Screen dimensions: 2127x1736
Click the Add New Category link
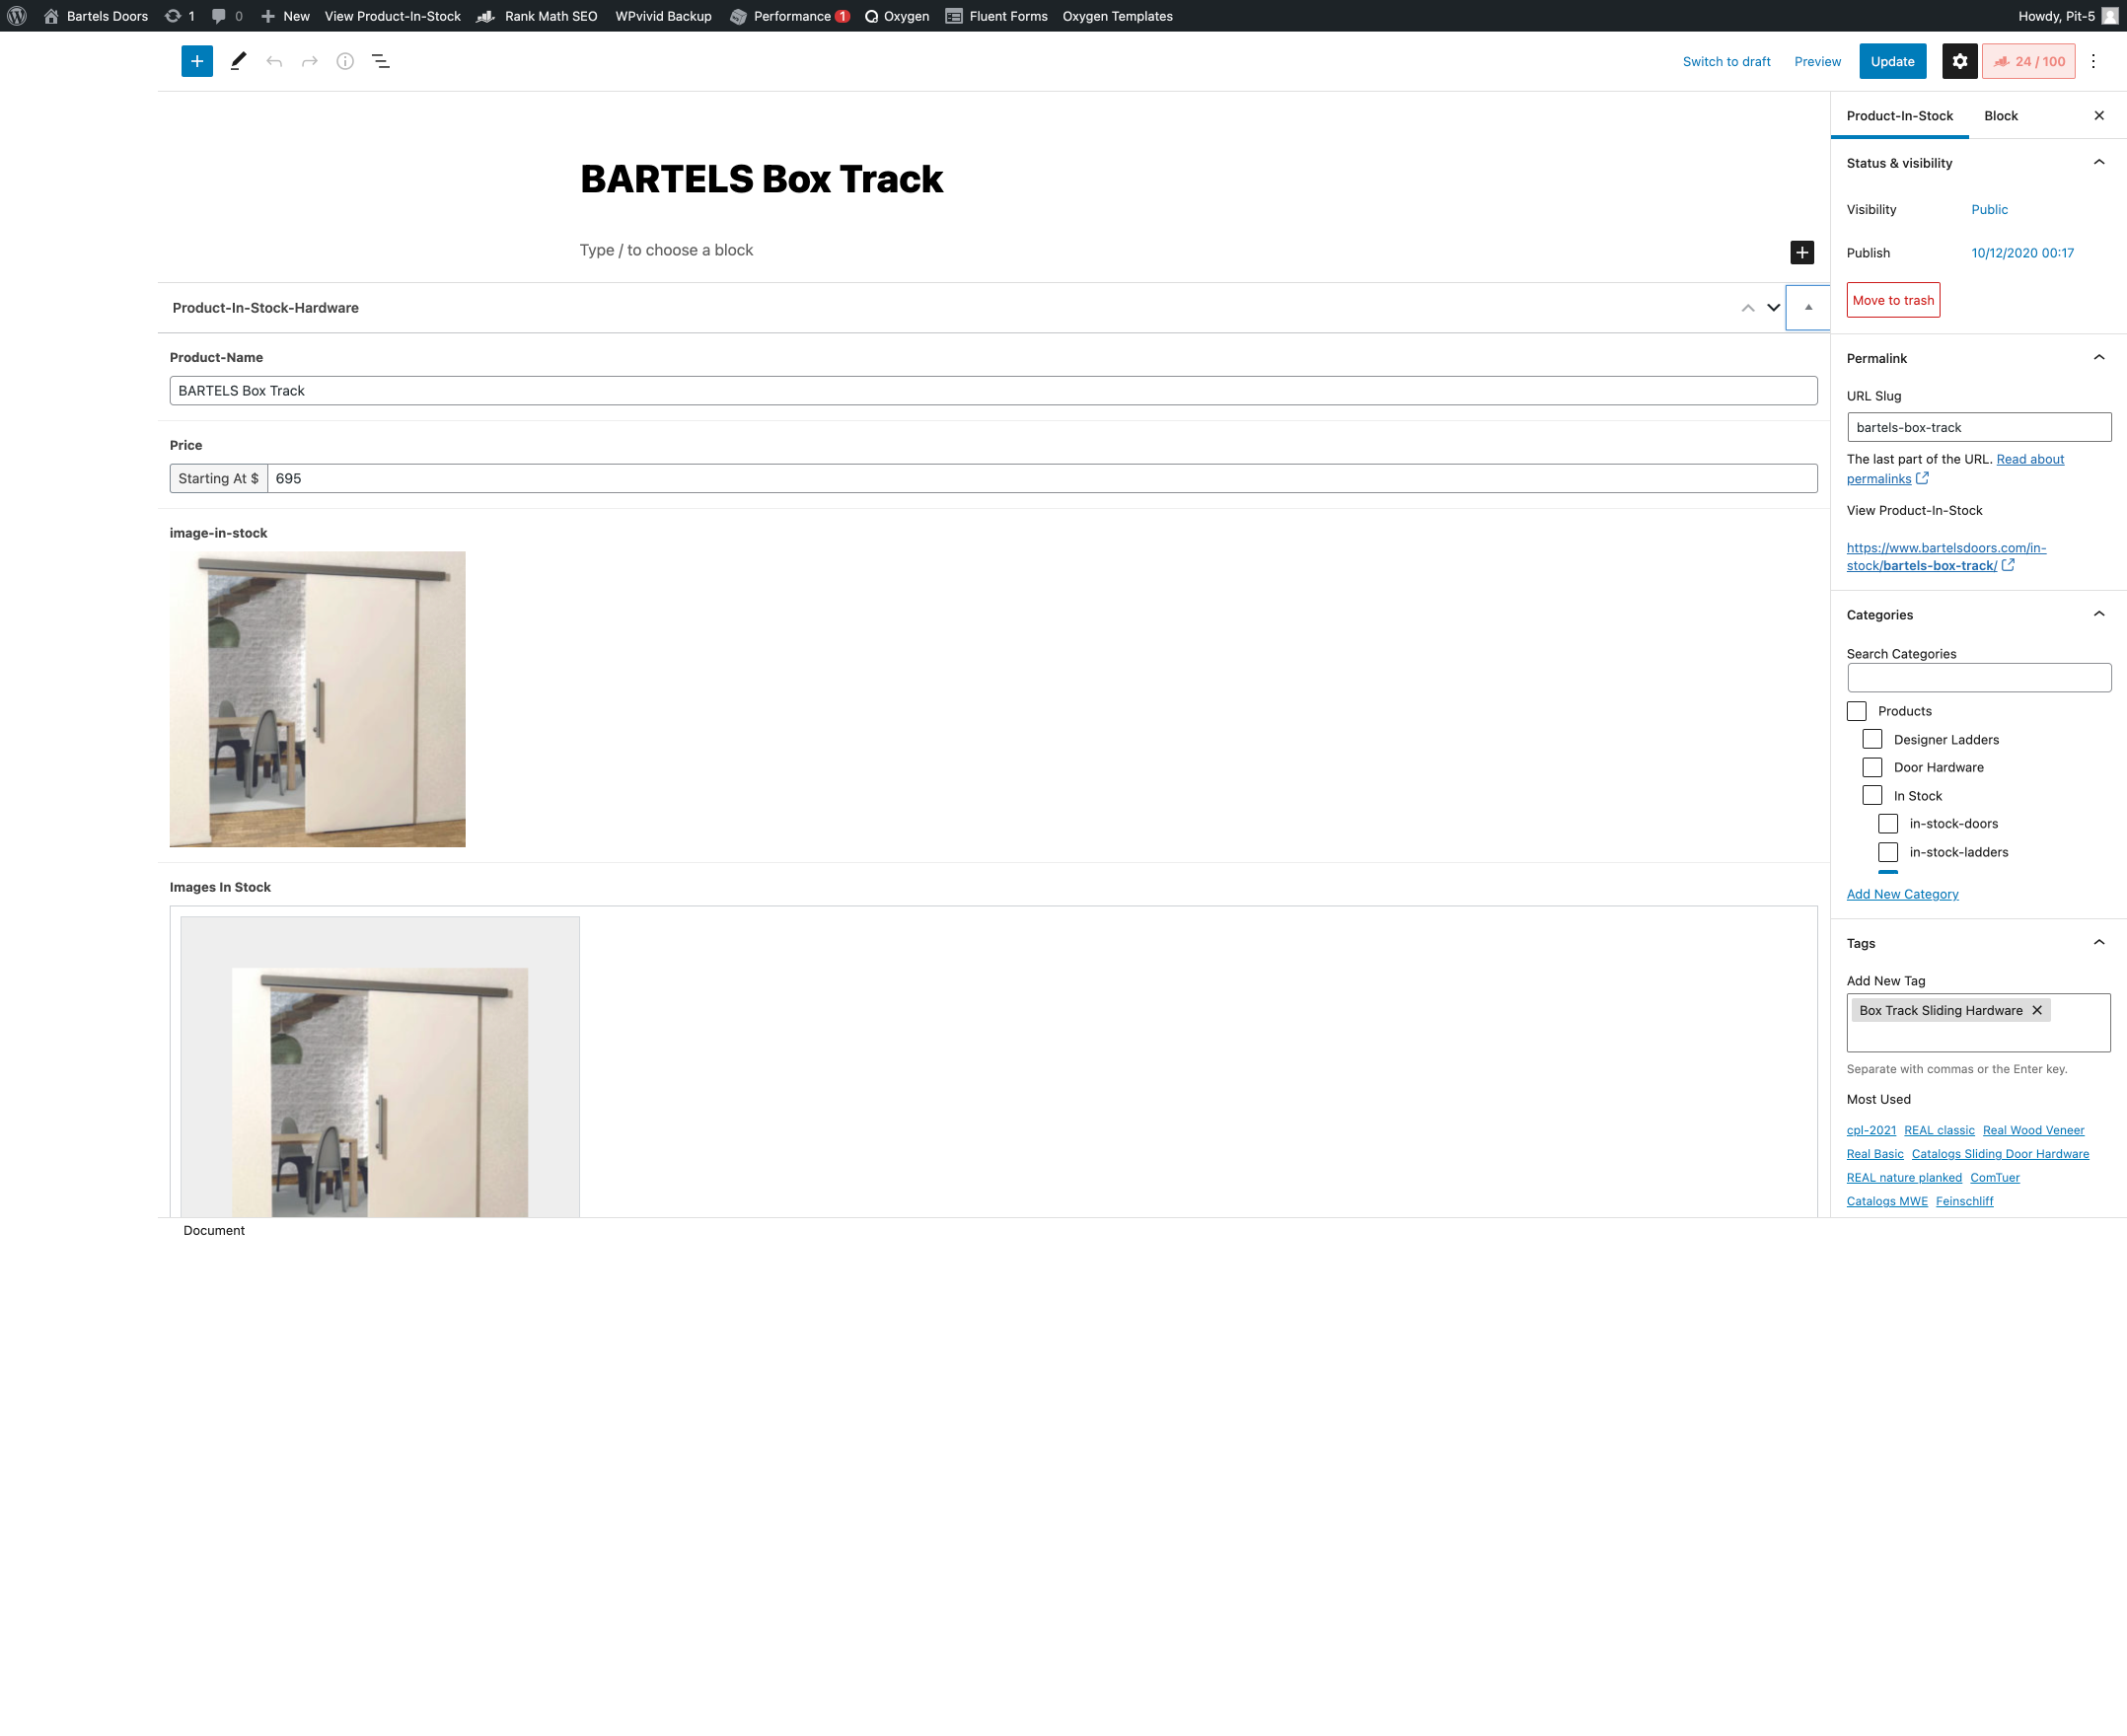pyautogui.click(x=1902, y=894)
